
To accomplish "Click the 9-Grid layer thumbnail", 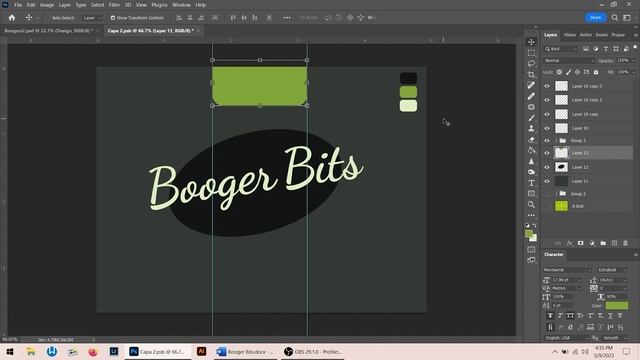I will (561, 206).
